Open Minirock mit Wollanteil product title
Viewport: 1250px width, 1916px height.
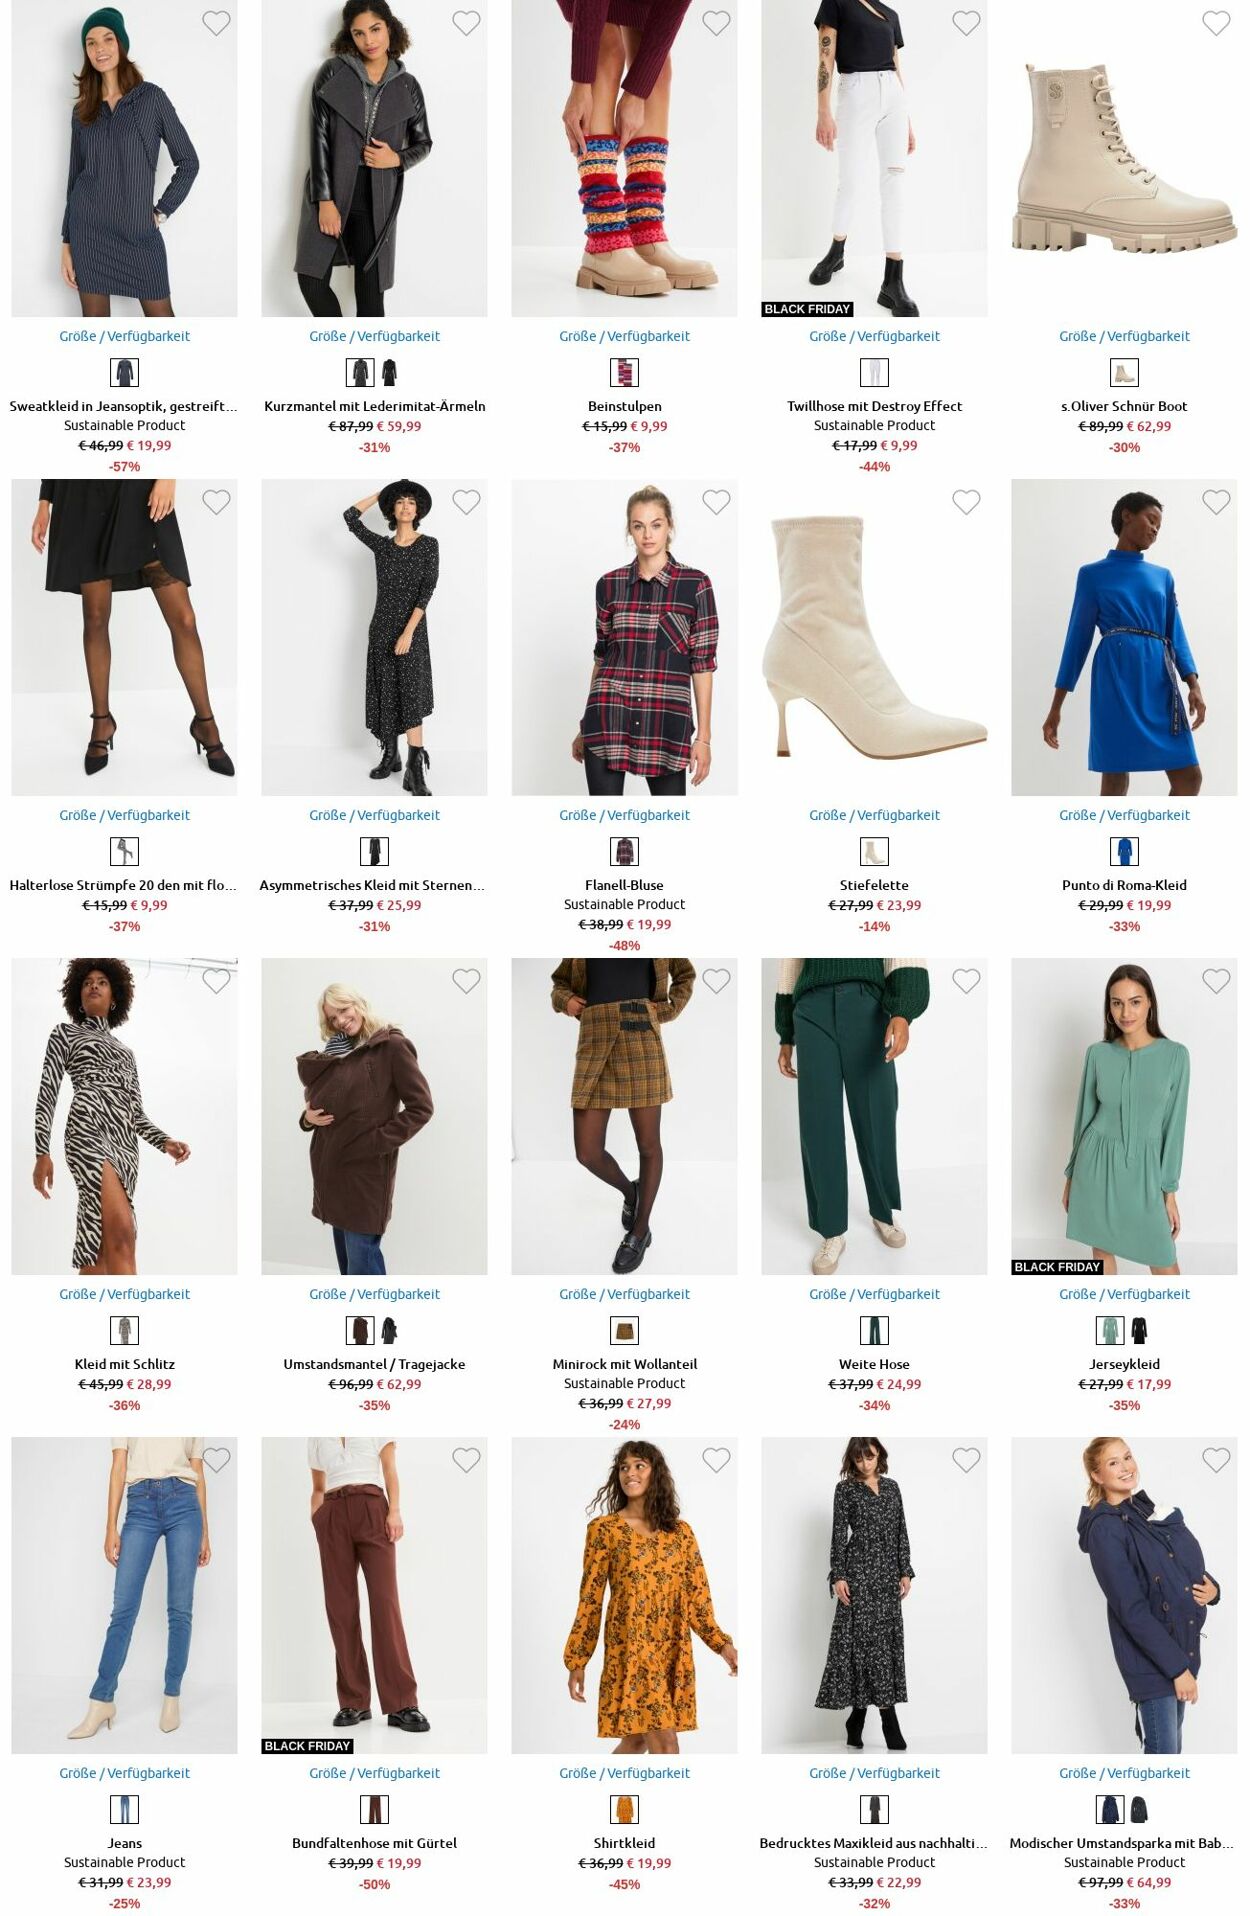click(624, 1364)
